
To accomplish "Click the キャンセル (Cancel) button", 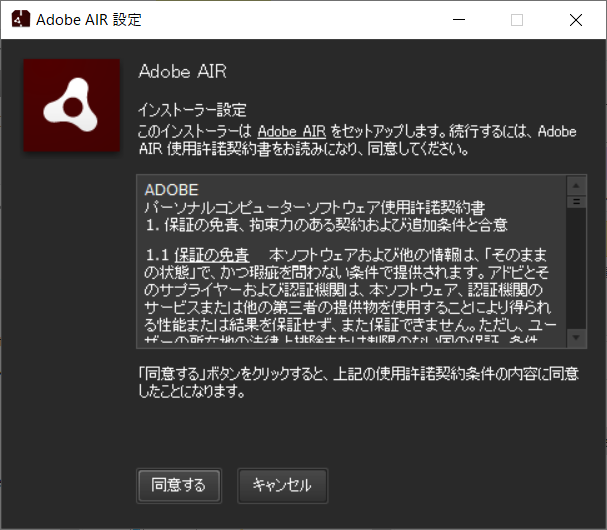I will [x=282, y=485].
